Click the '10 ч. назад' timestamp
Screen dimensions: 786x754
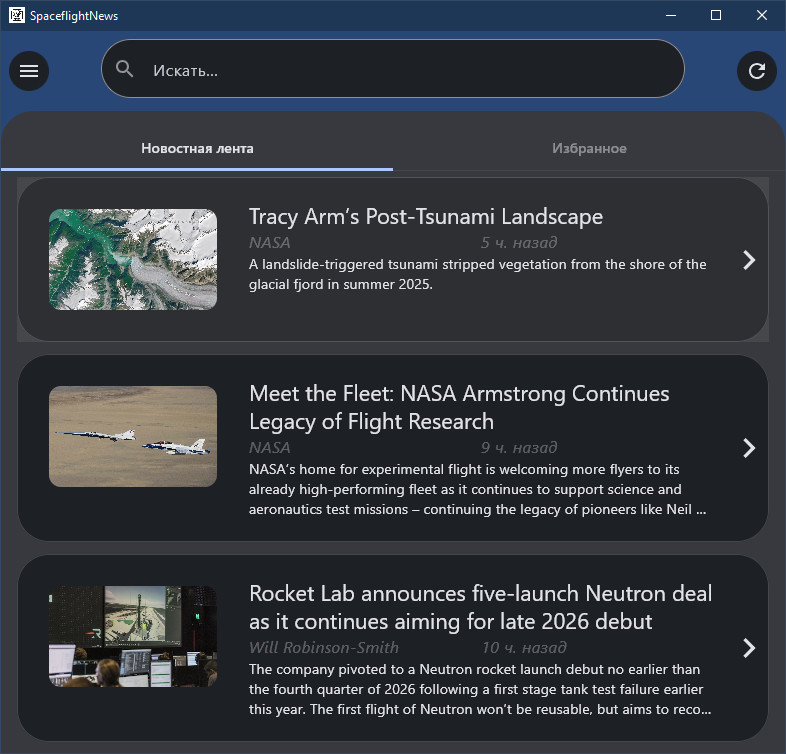tap(524, 648)
